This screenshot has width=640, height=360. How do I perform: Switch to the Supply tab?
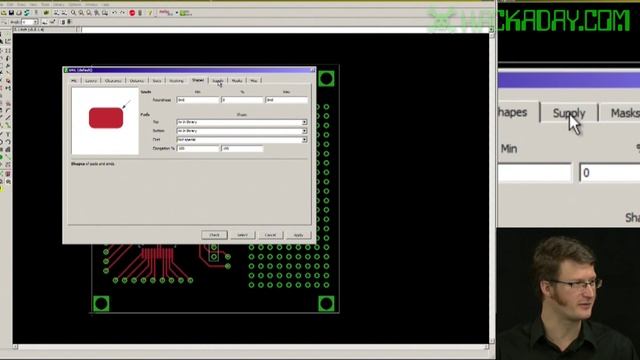[x=218, y=81]
